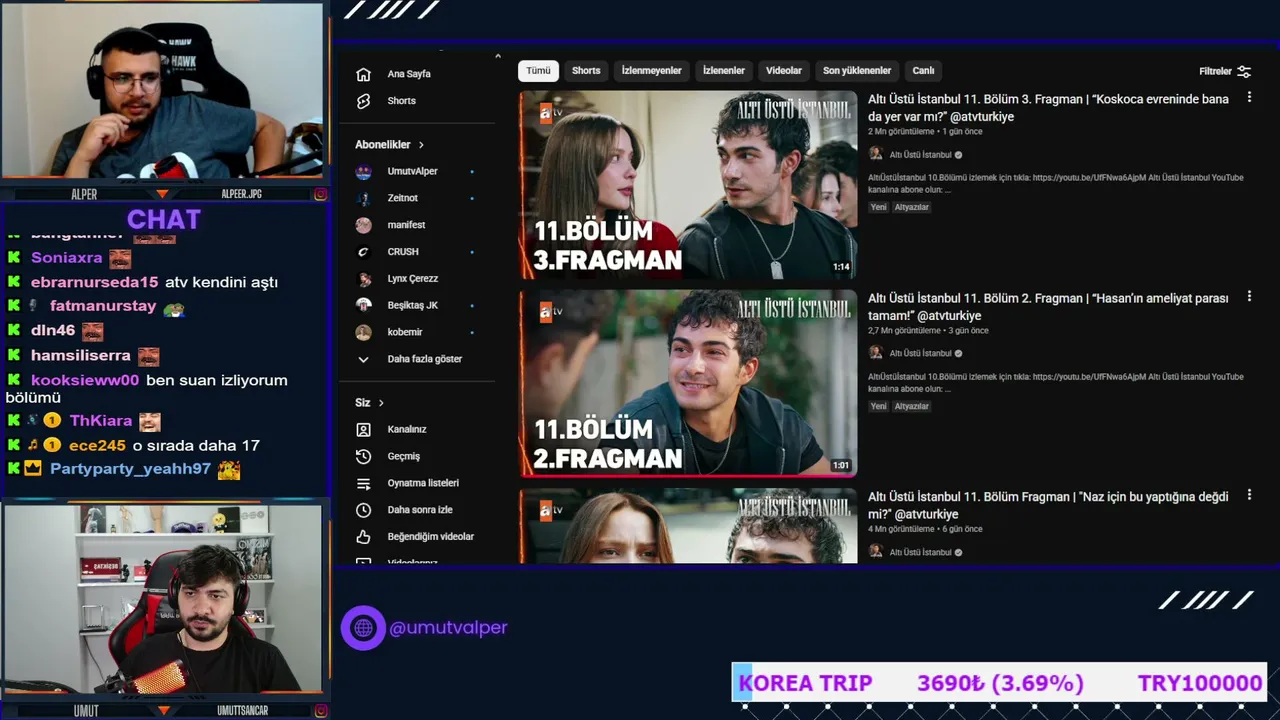Screen dimensions: 1280x720
Task: Open the Filtreler button
Action: pos(1225,72)
